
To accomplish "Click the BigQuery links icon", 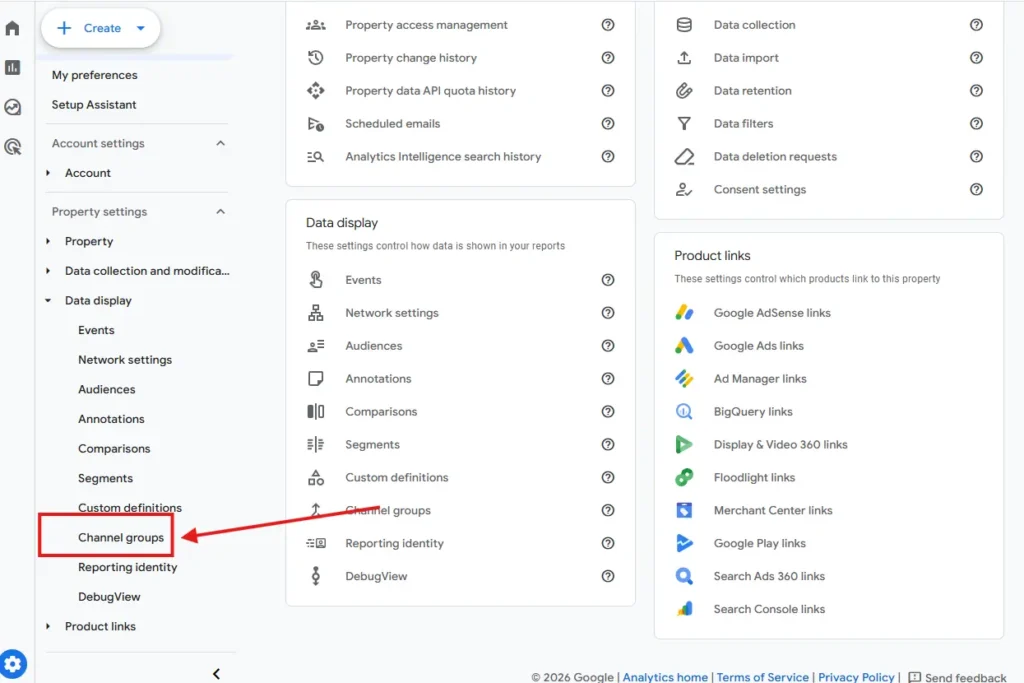I will tap(684, 411).
